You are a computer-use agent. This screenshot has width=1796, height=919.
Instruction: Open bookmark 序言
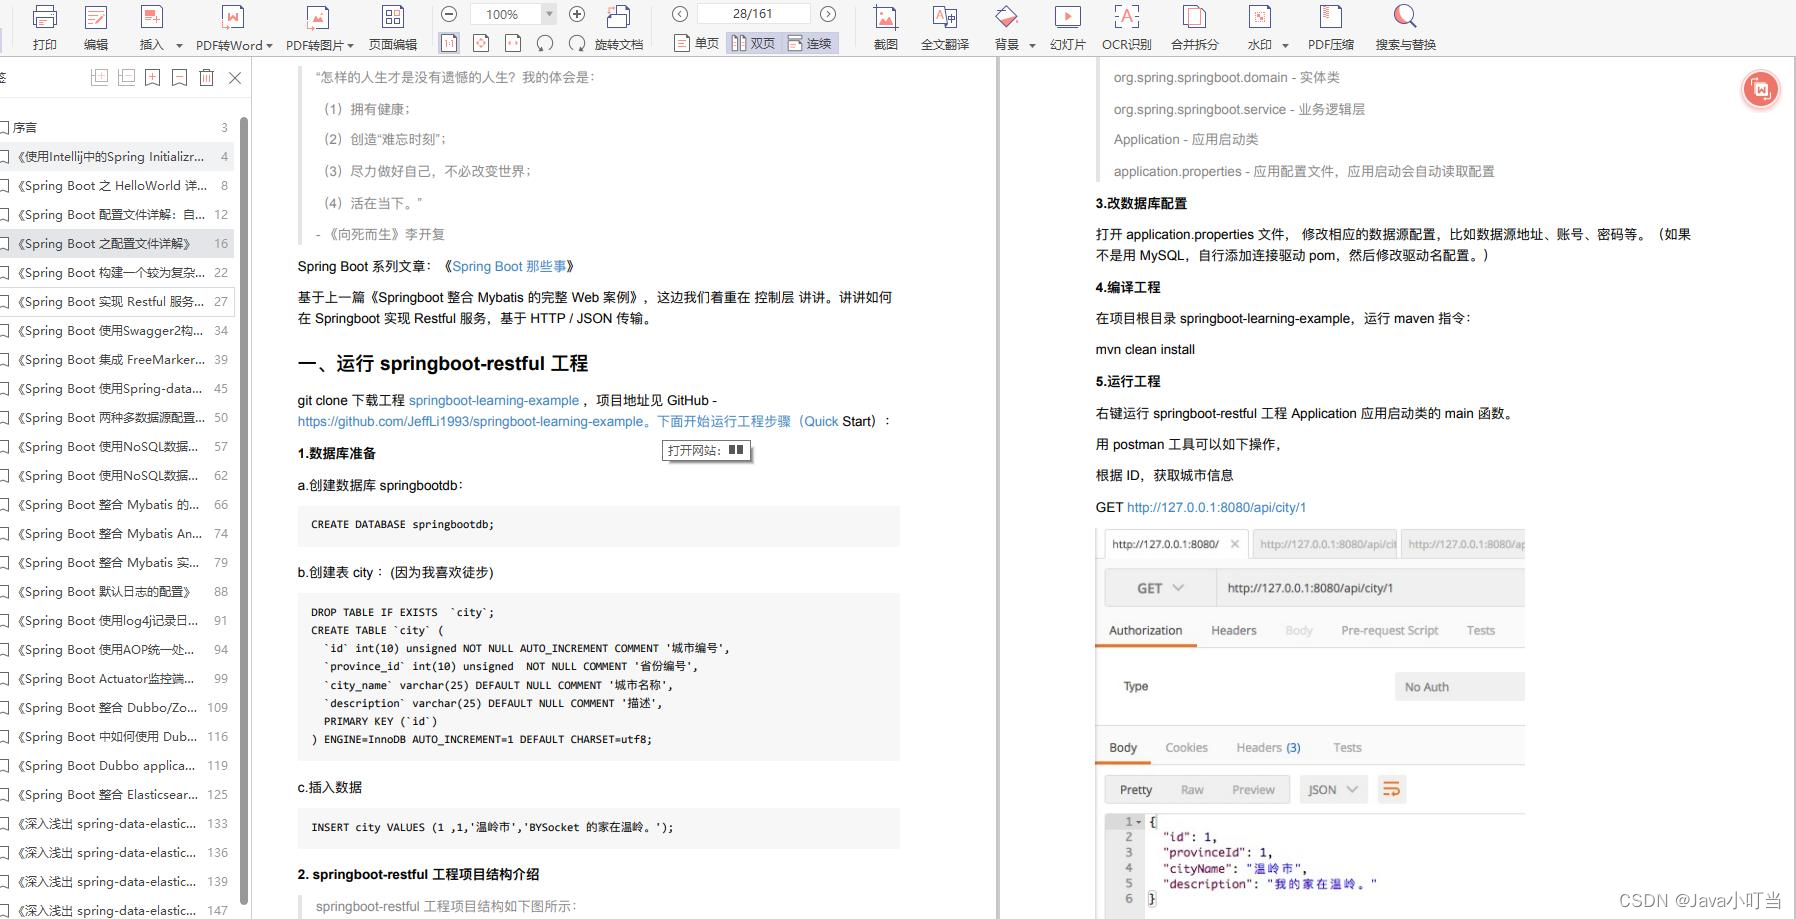(117, 128)
